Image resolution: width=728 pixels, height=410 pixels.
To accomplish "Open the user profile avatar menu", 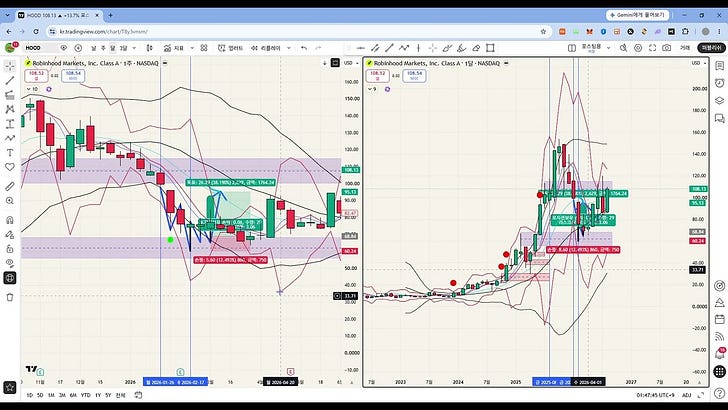I will [9, 47].
